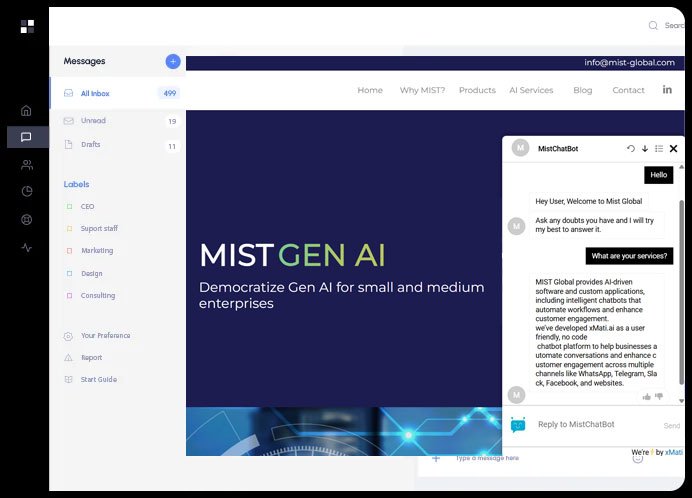Open the pie chart analytics icon

tap(26, 192)
